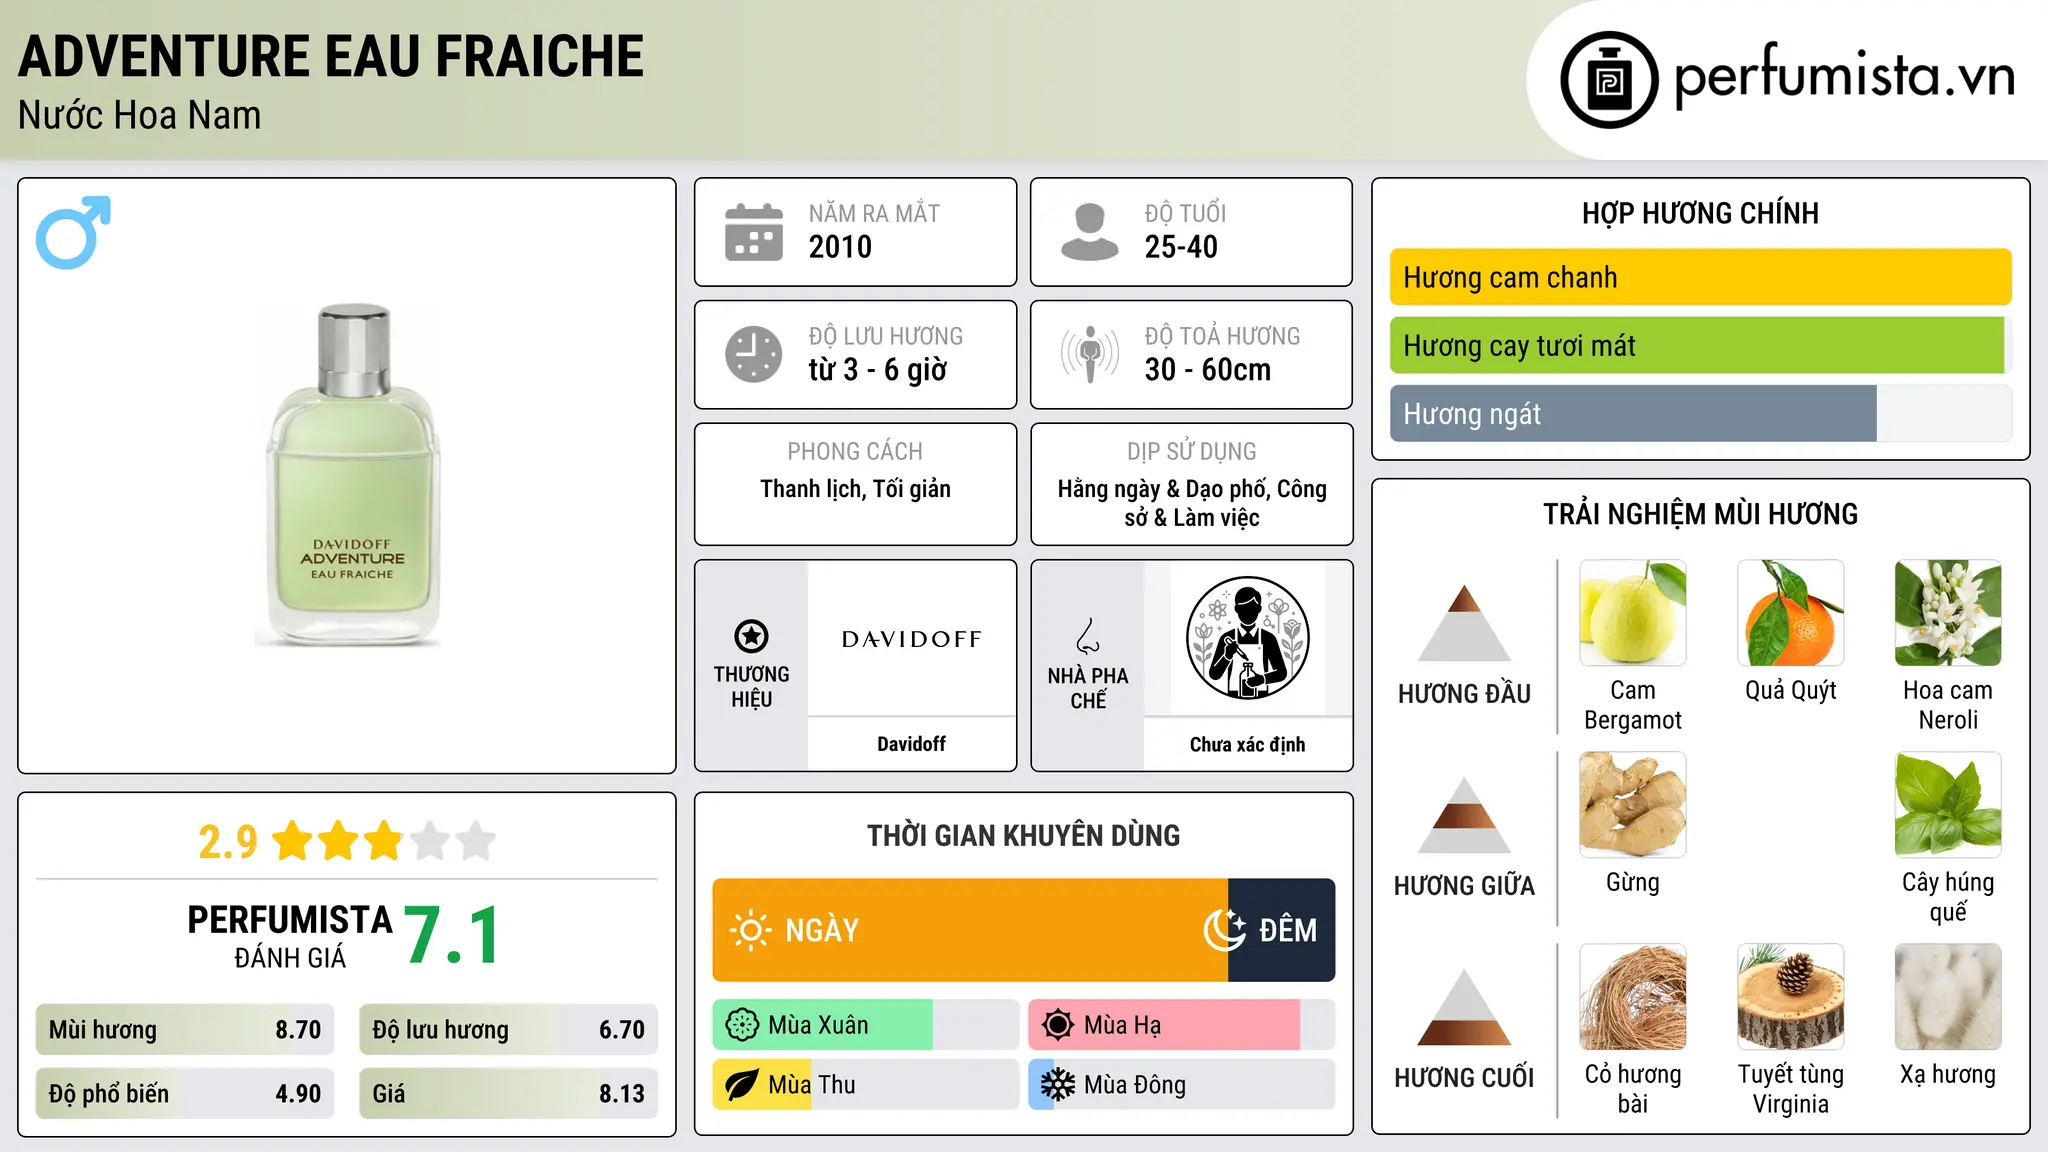Click the Mùa Thu season bar
The width and height of the screenshot is (2048, 1152).
[866, 1085]
